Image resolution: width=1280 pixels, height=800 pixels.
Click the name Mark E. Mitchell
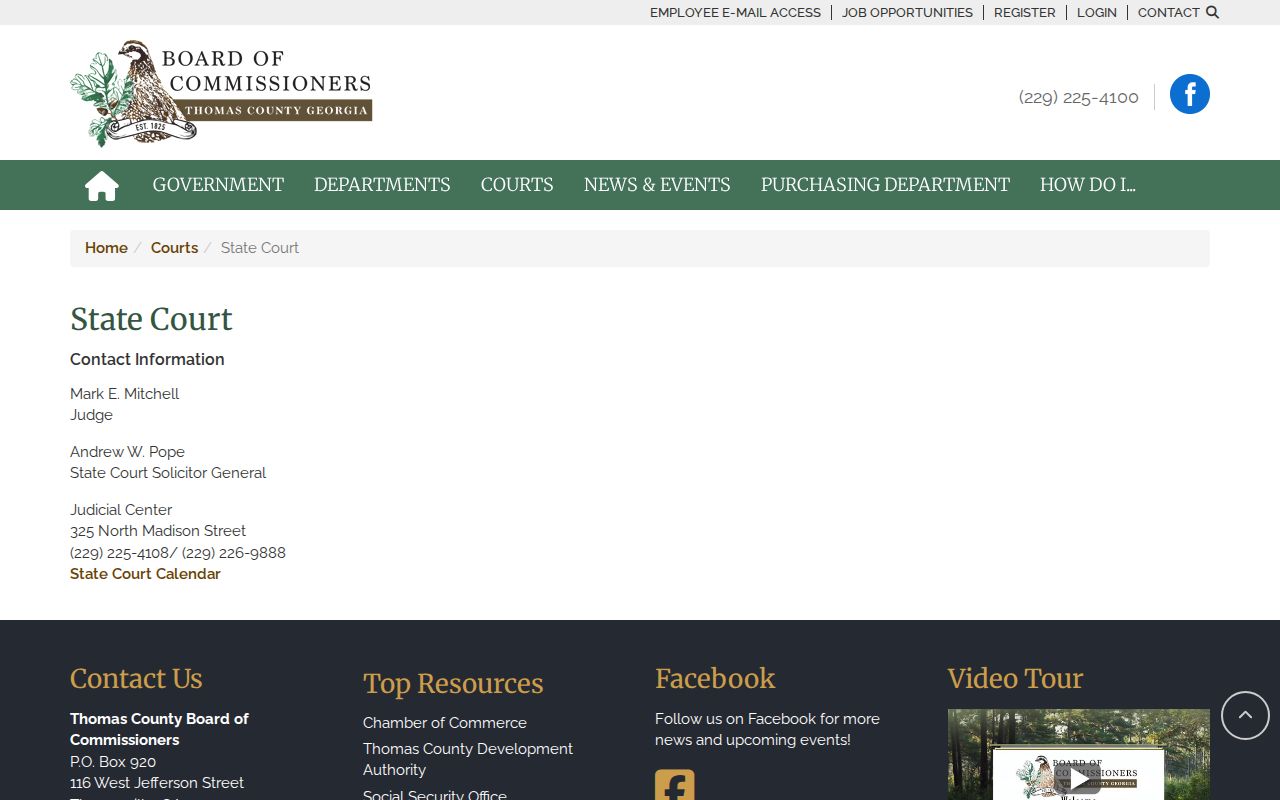124,394
